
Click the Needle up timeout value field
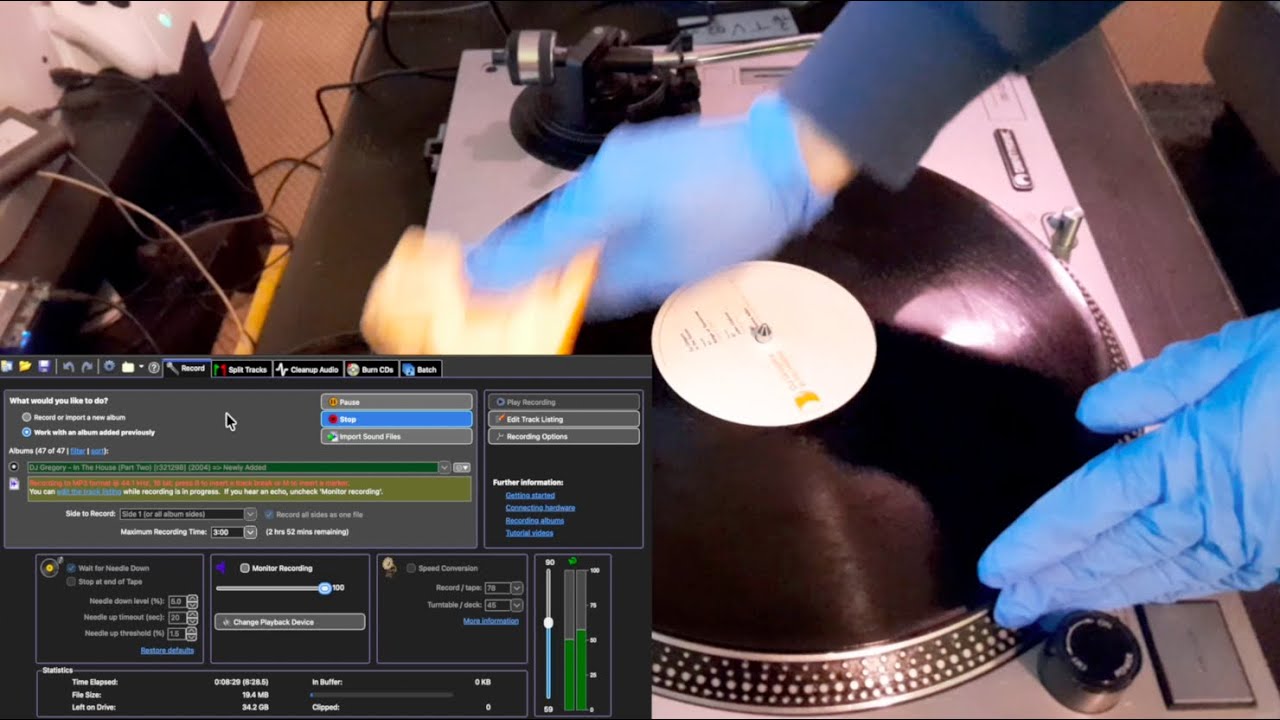coord(177,618)
